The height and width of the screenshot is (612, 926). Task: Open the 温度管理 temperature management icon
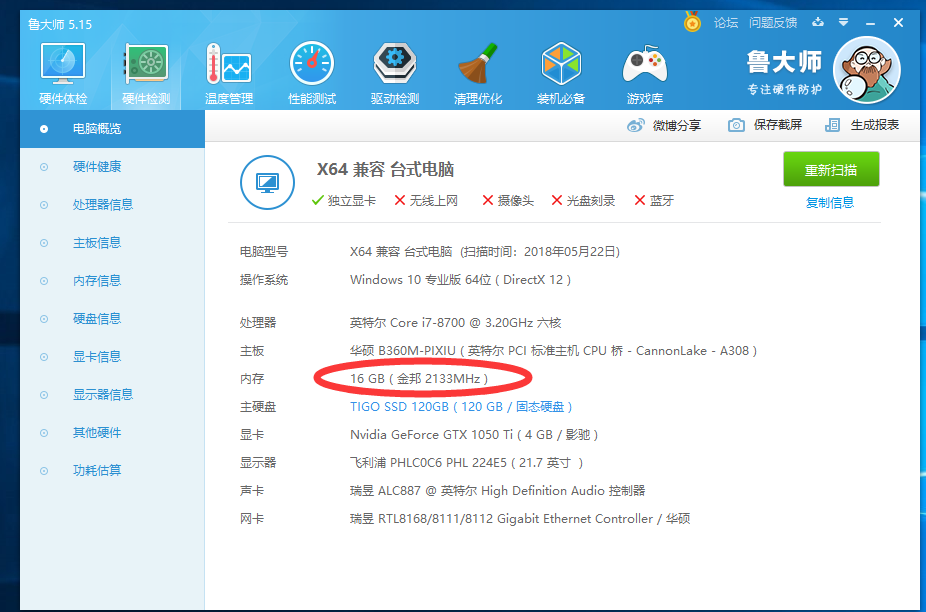229,74
